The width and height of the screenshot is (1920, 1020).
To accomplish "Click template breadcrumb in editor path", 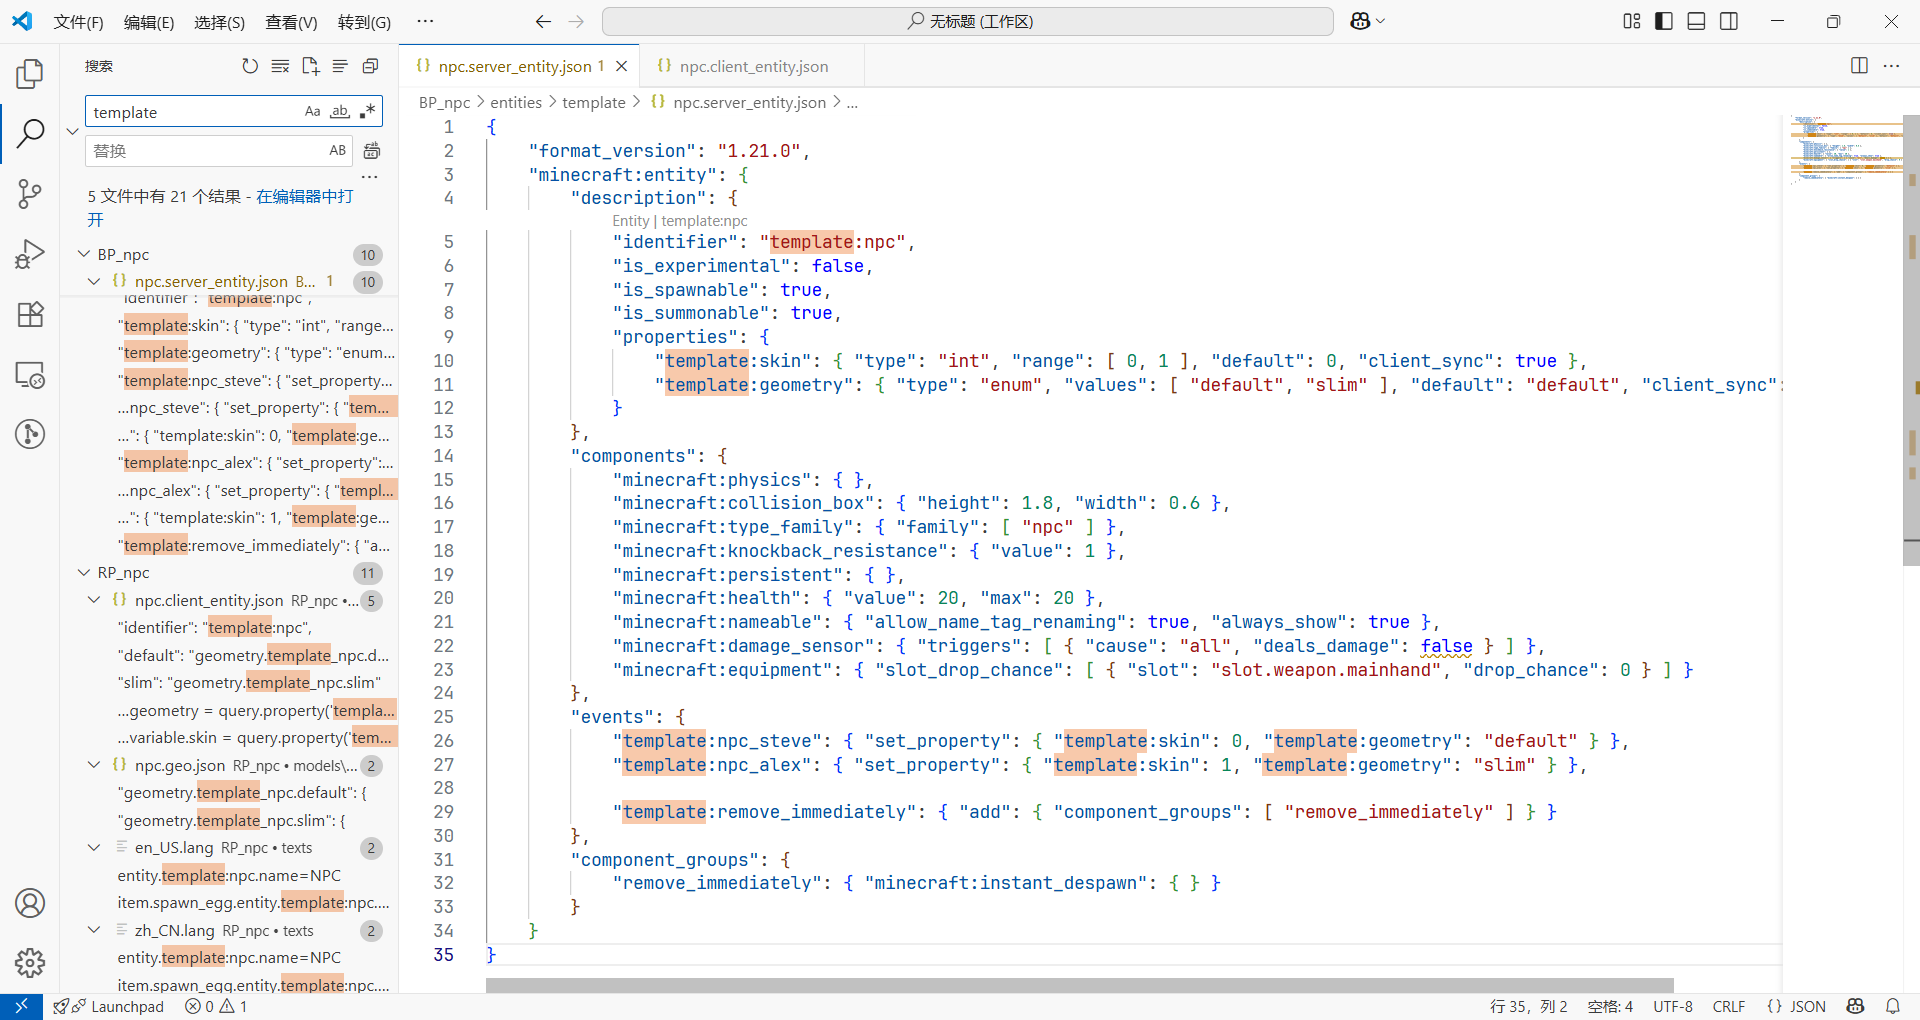I will (593, 102).
